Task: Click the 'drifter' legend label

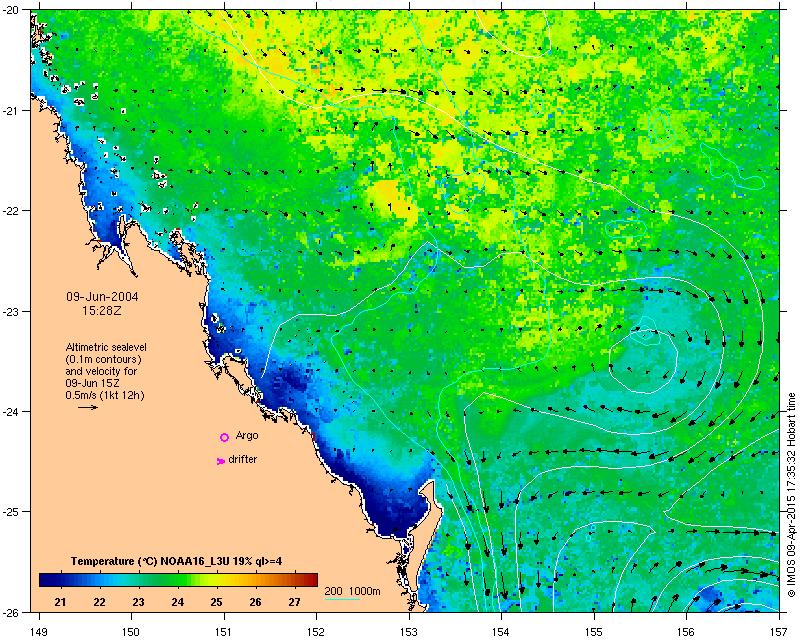Action: pyautogui.click(x=243, y=459)
